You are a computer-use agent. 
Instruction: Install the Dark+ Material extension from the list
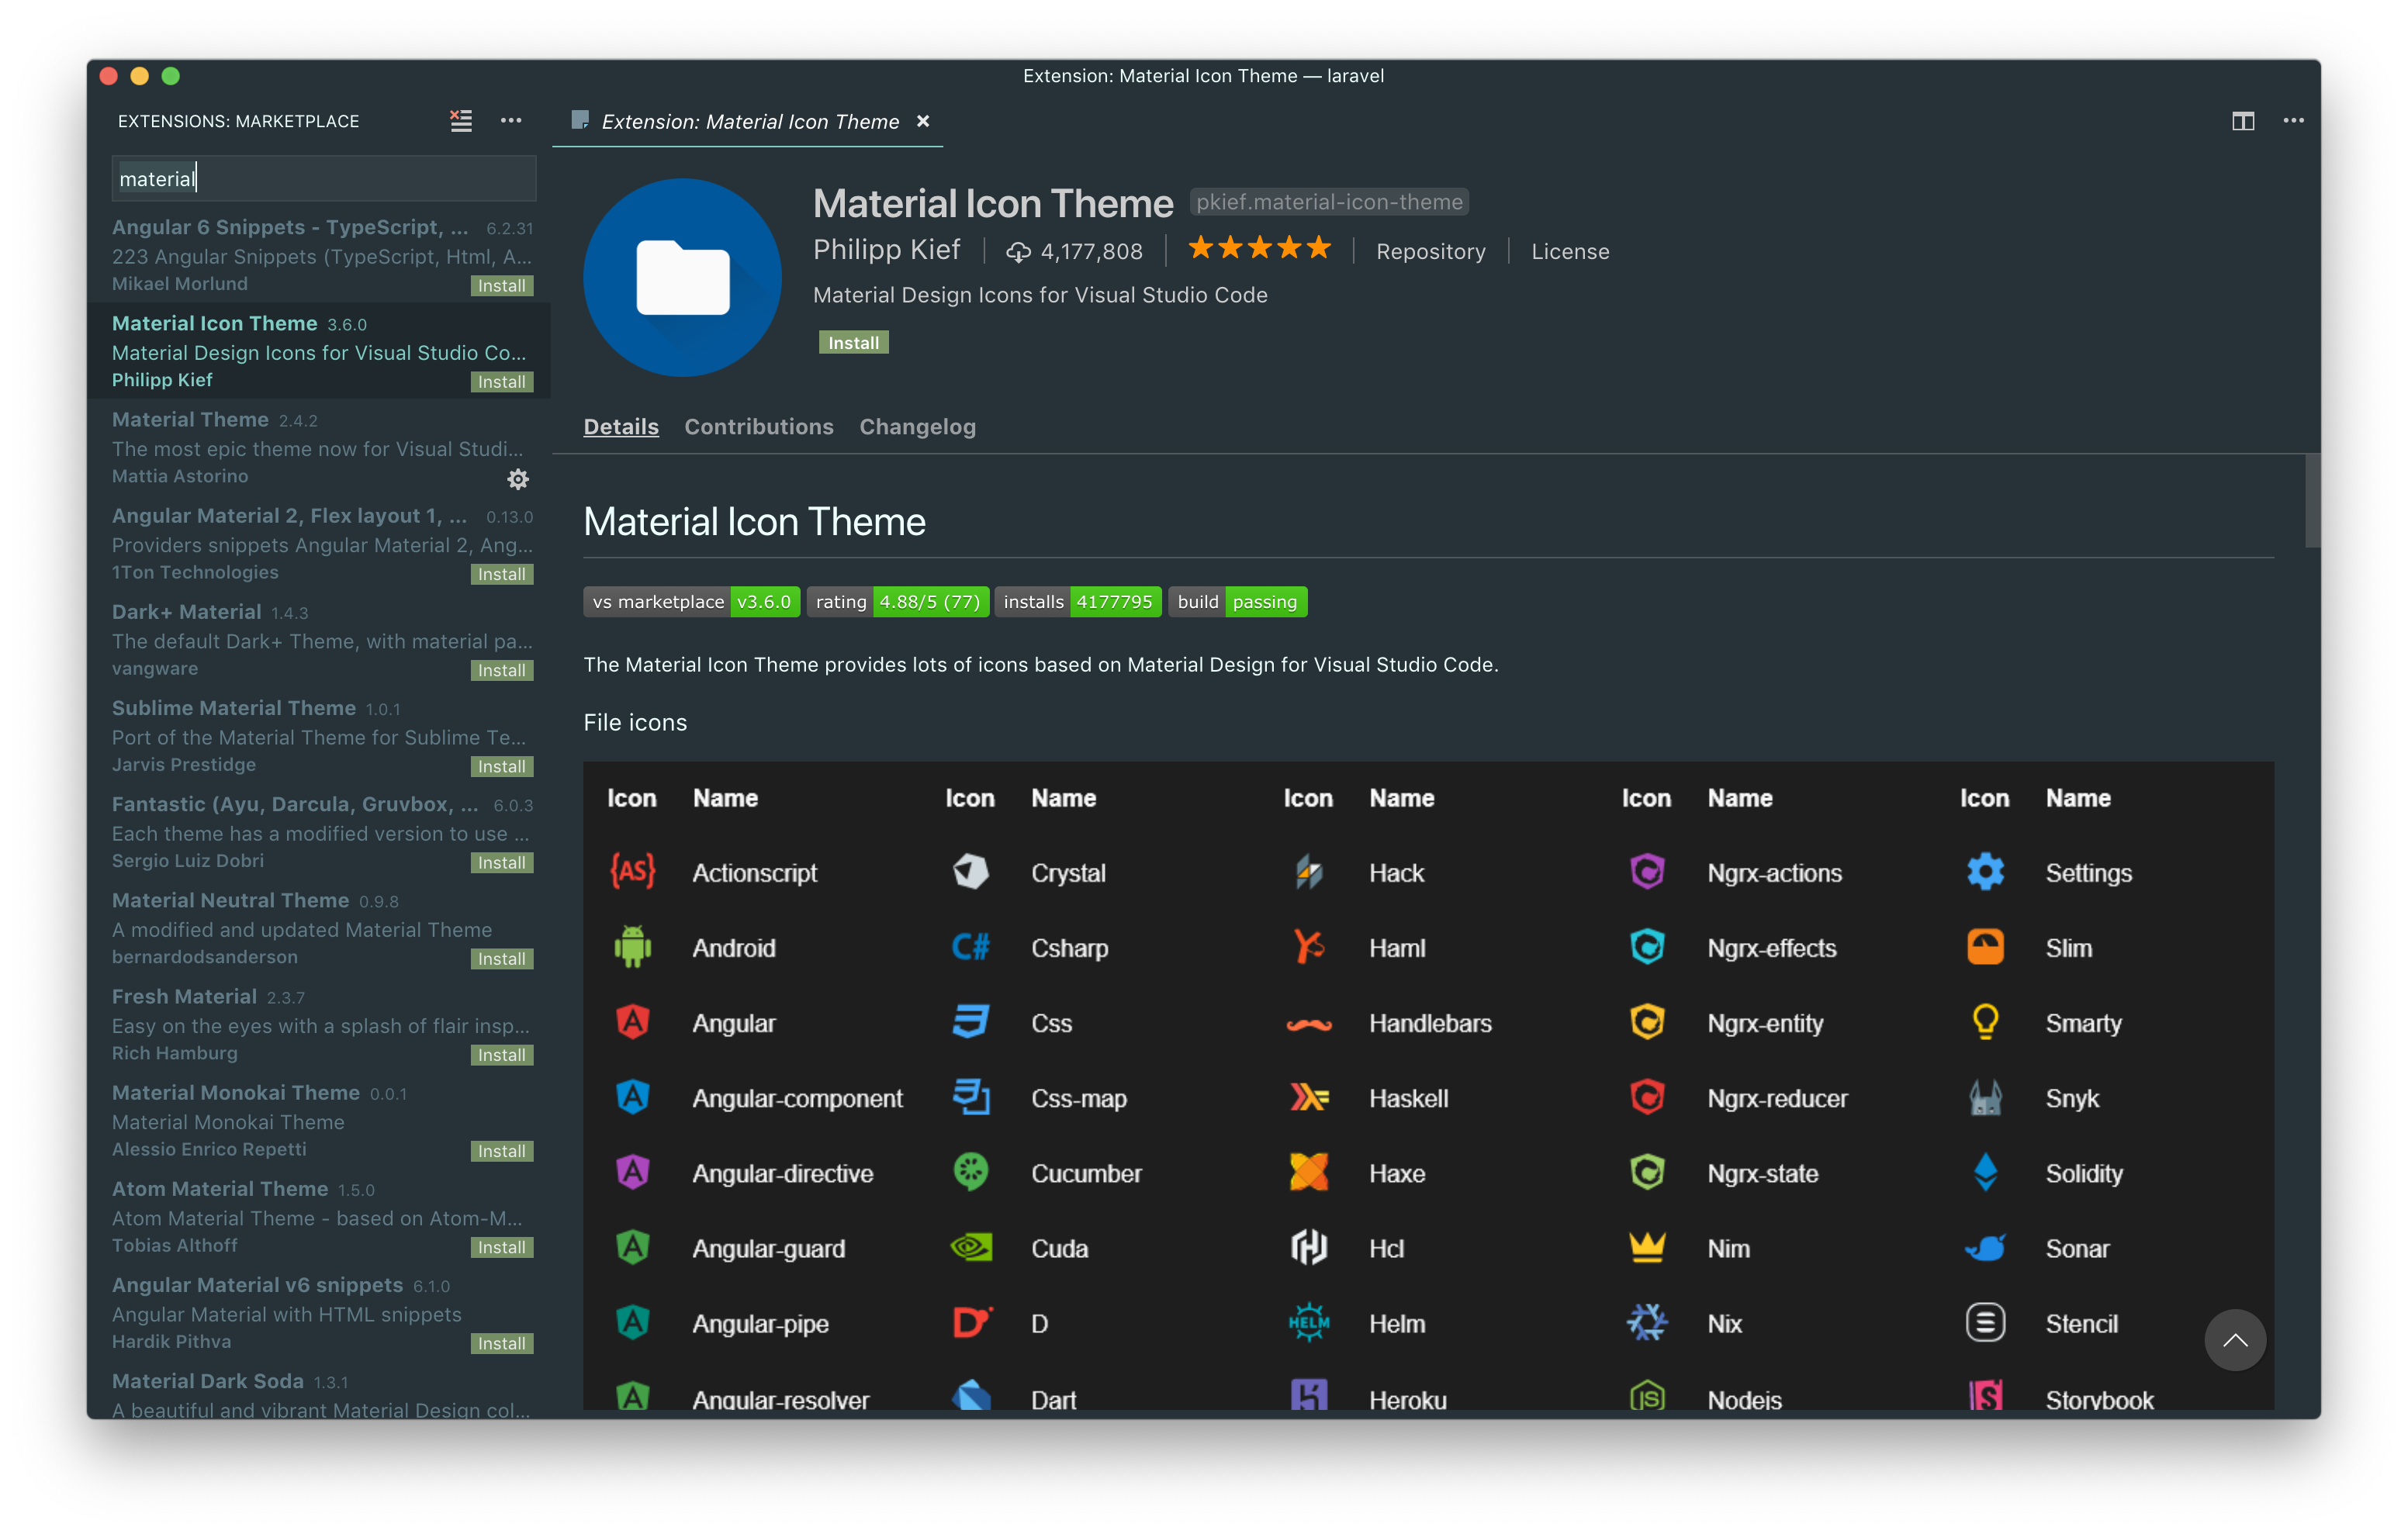[x=501, y=670]
